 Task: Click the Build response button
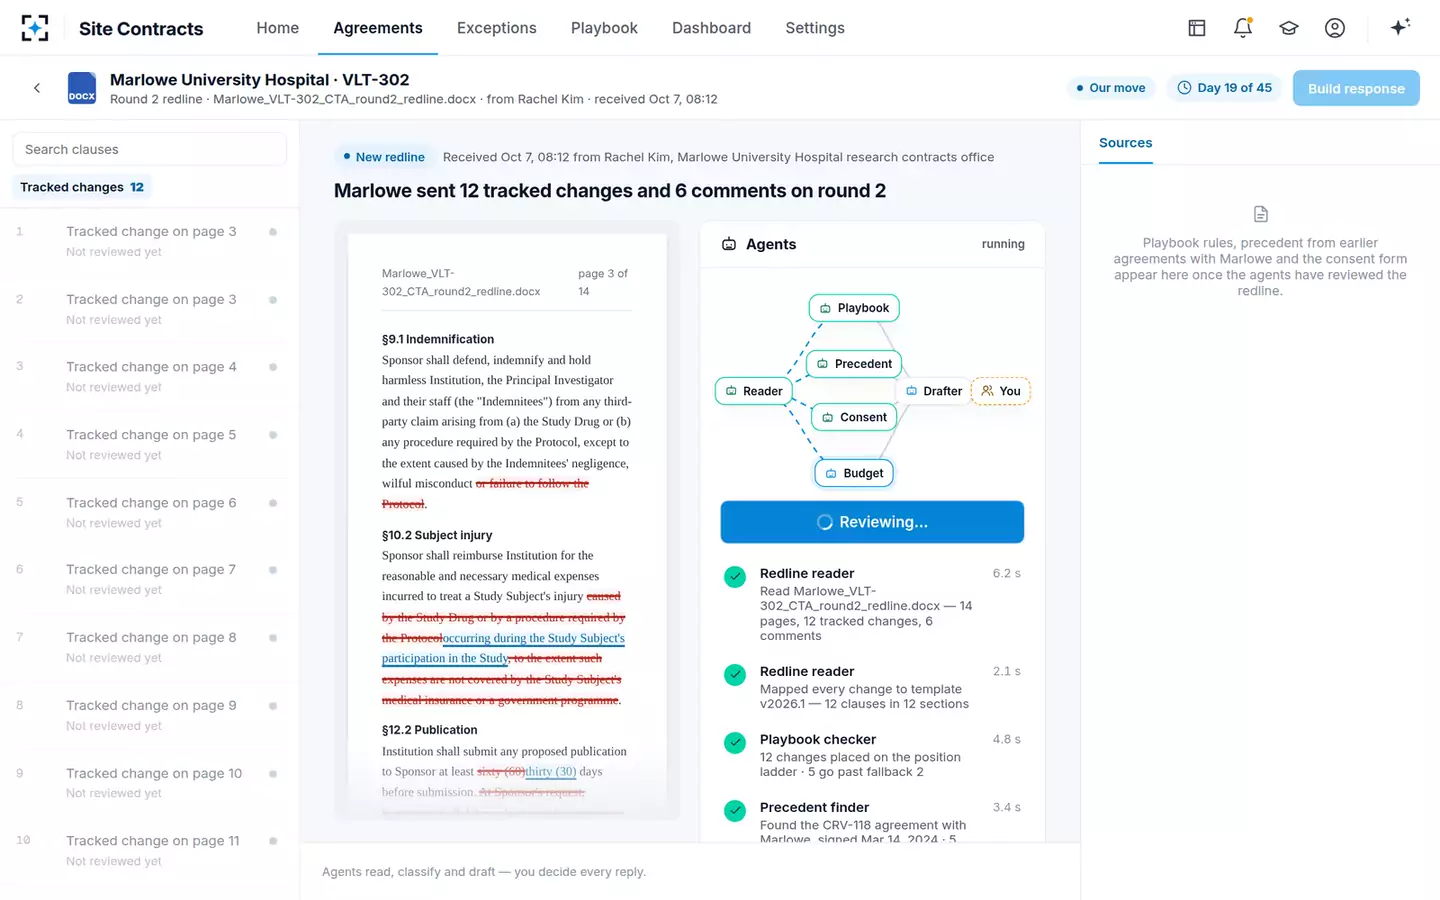point(1356,88)
